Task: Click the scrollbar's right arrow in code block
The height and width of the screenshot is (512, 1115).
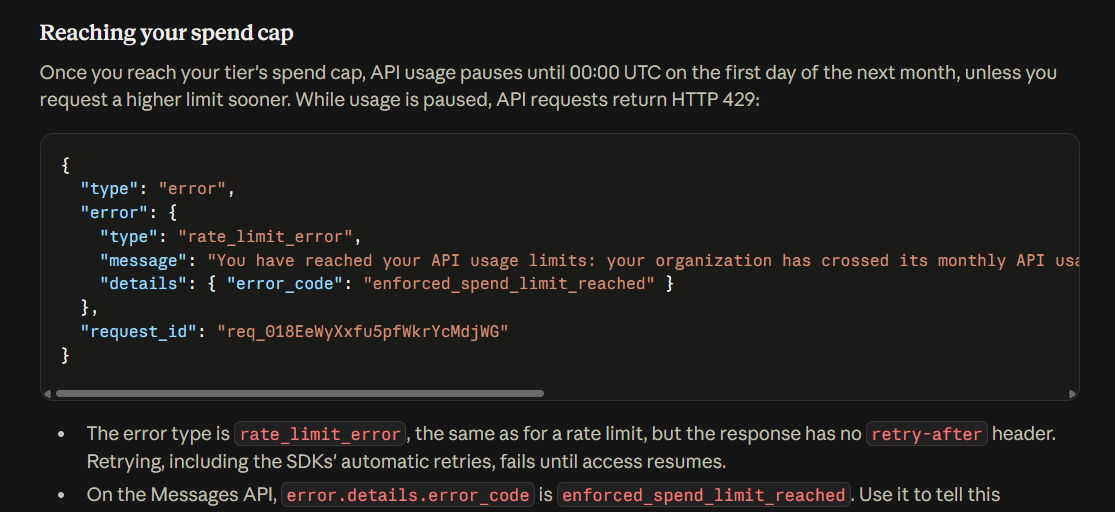Action: tap(1072, 393)
